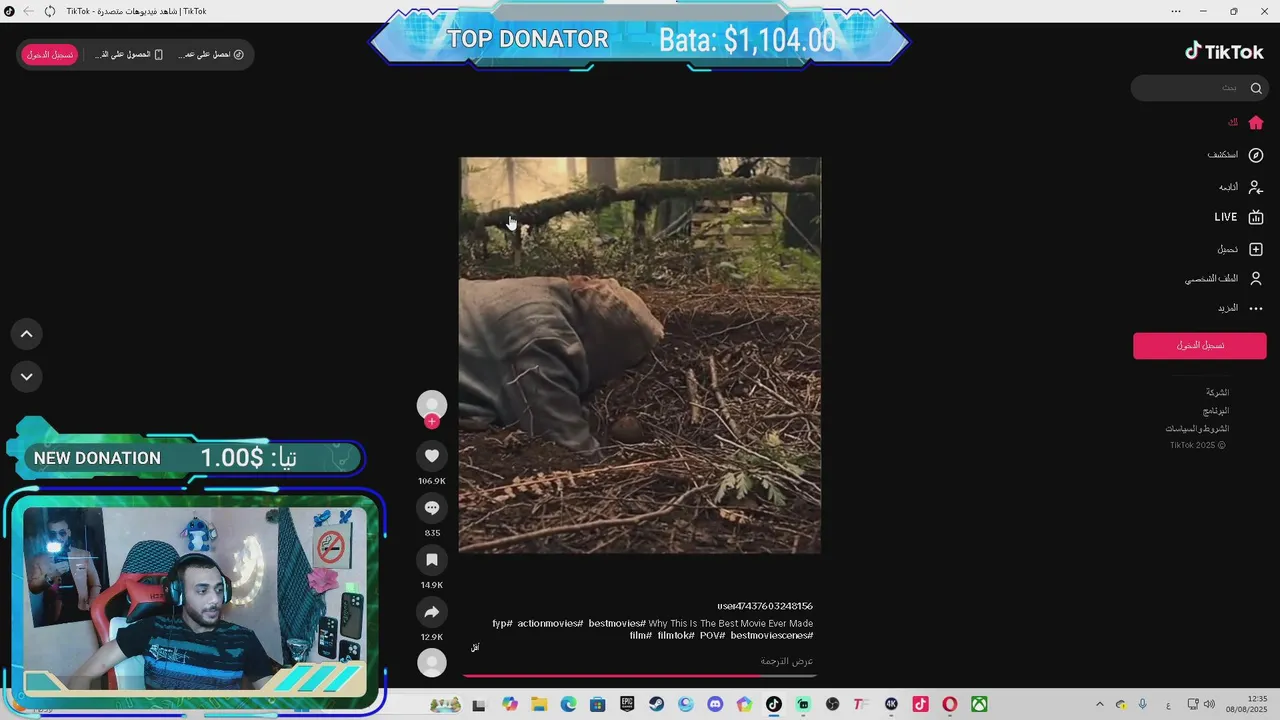Open the Upload plus icon
1280x720 pixels.
tap(1256, 249)
